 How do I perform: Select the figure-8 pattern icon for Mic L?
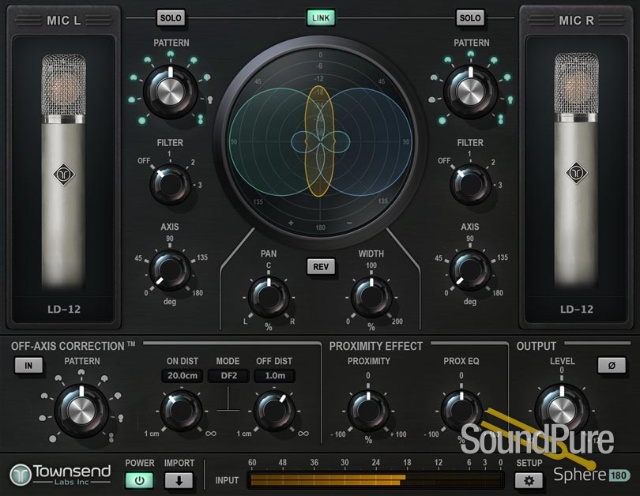point(200,119)
